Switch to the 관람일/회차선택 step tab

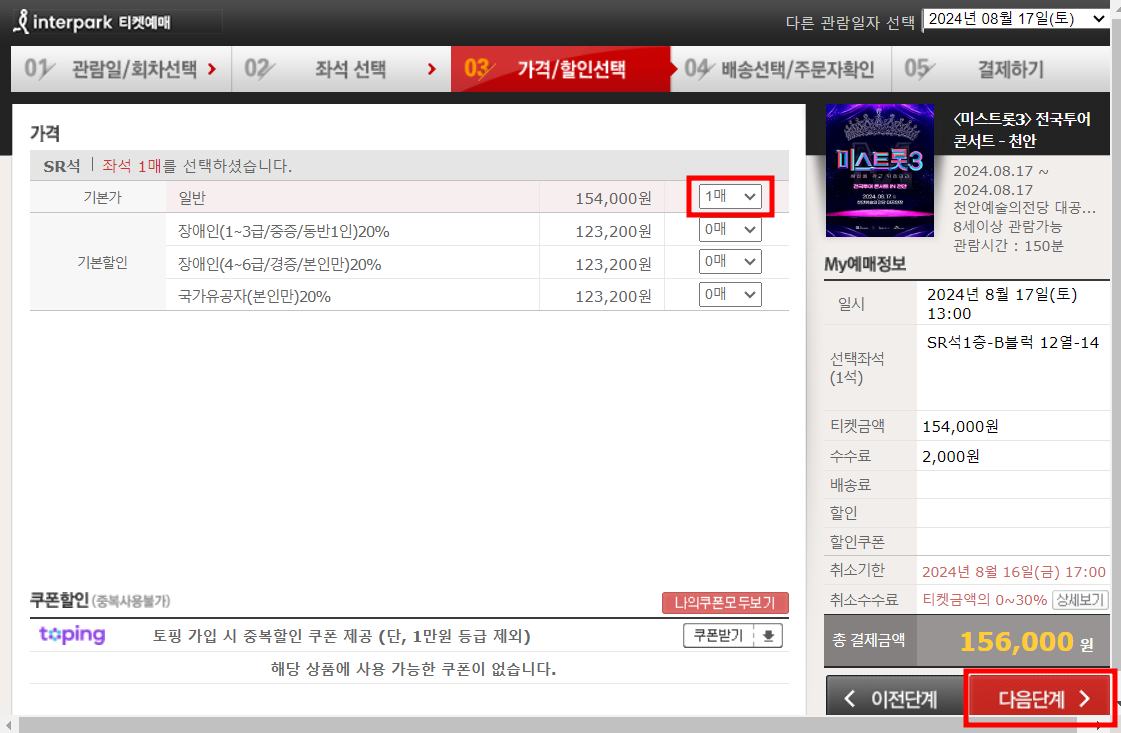pos(120,69)
